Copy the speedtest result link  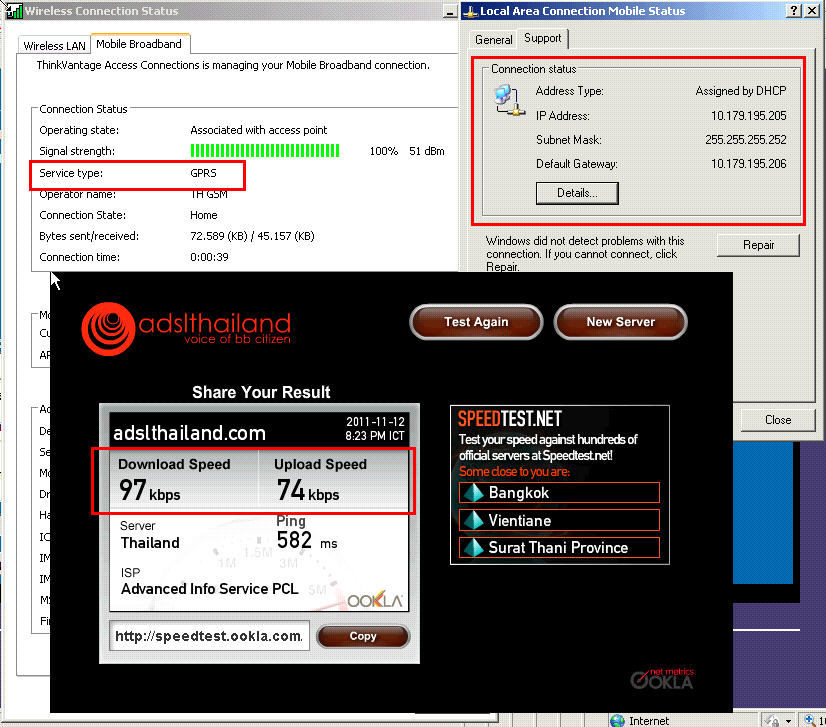tap(363, 636)
